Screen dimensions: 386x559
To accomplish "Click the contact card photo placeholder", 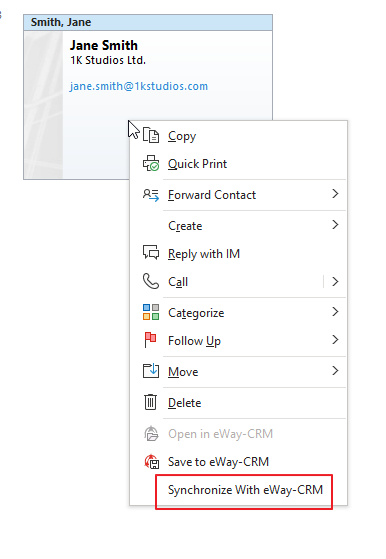I will (43, 105).
